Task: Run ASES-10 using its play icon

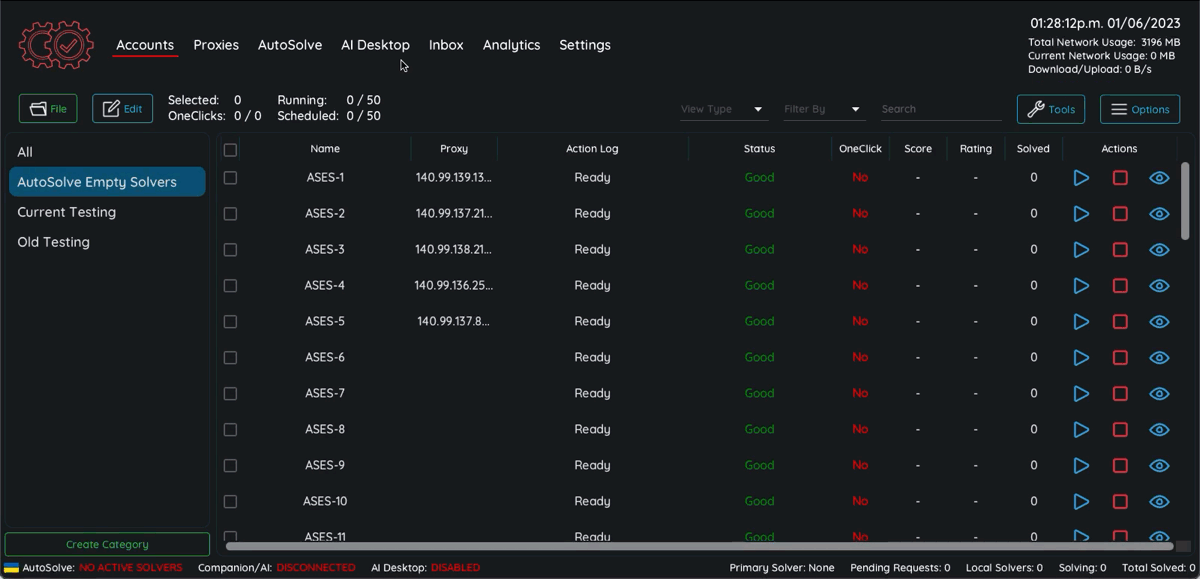Action: [1081, 502]
